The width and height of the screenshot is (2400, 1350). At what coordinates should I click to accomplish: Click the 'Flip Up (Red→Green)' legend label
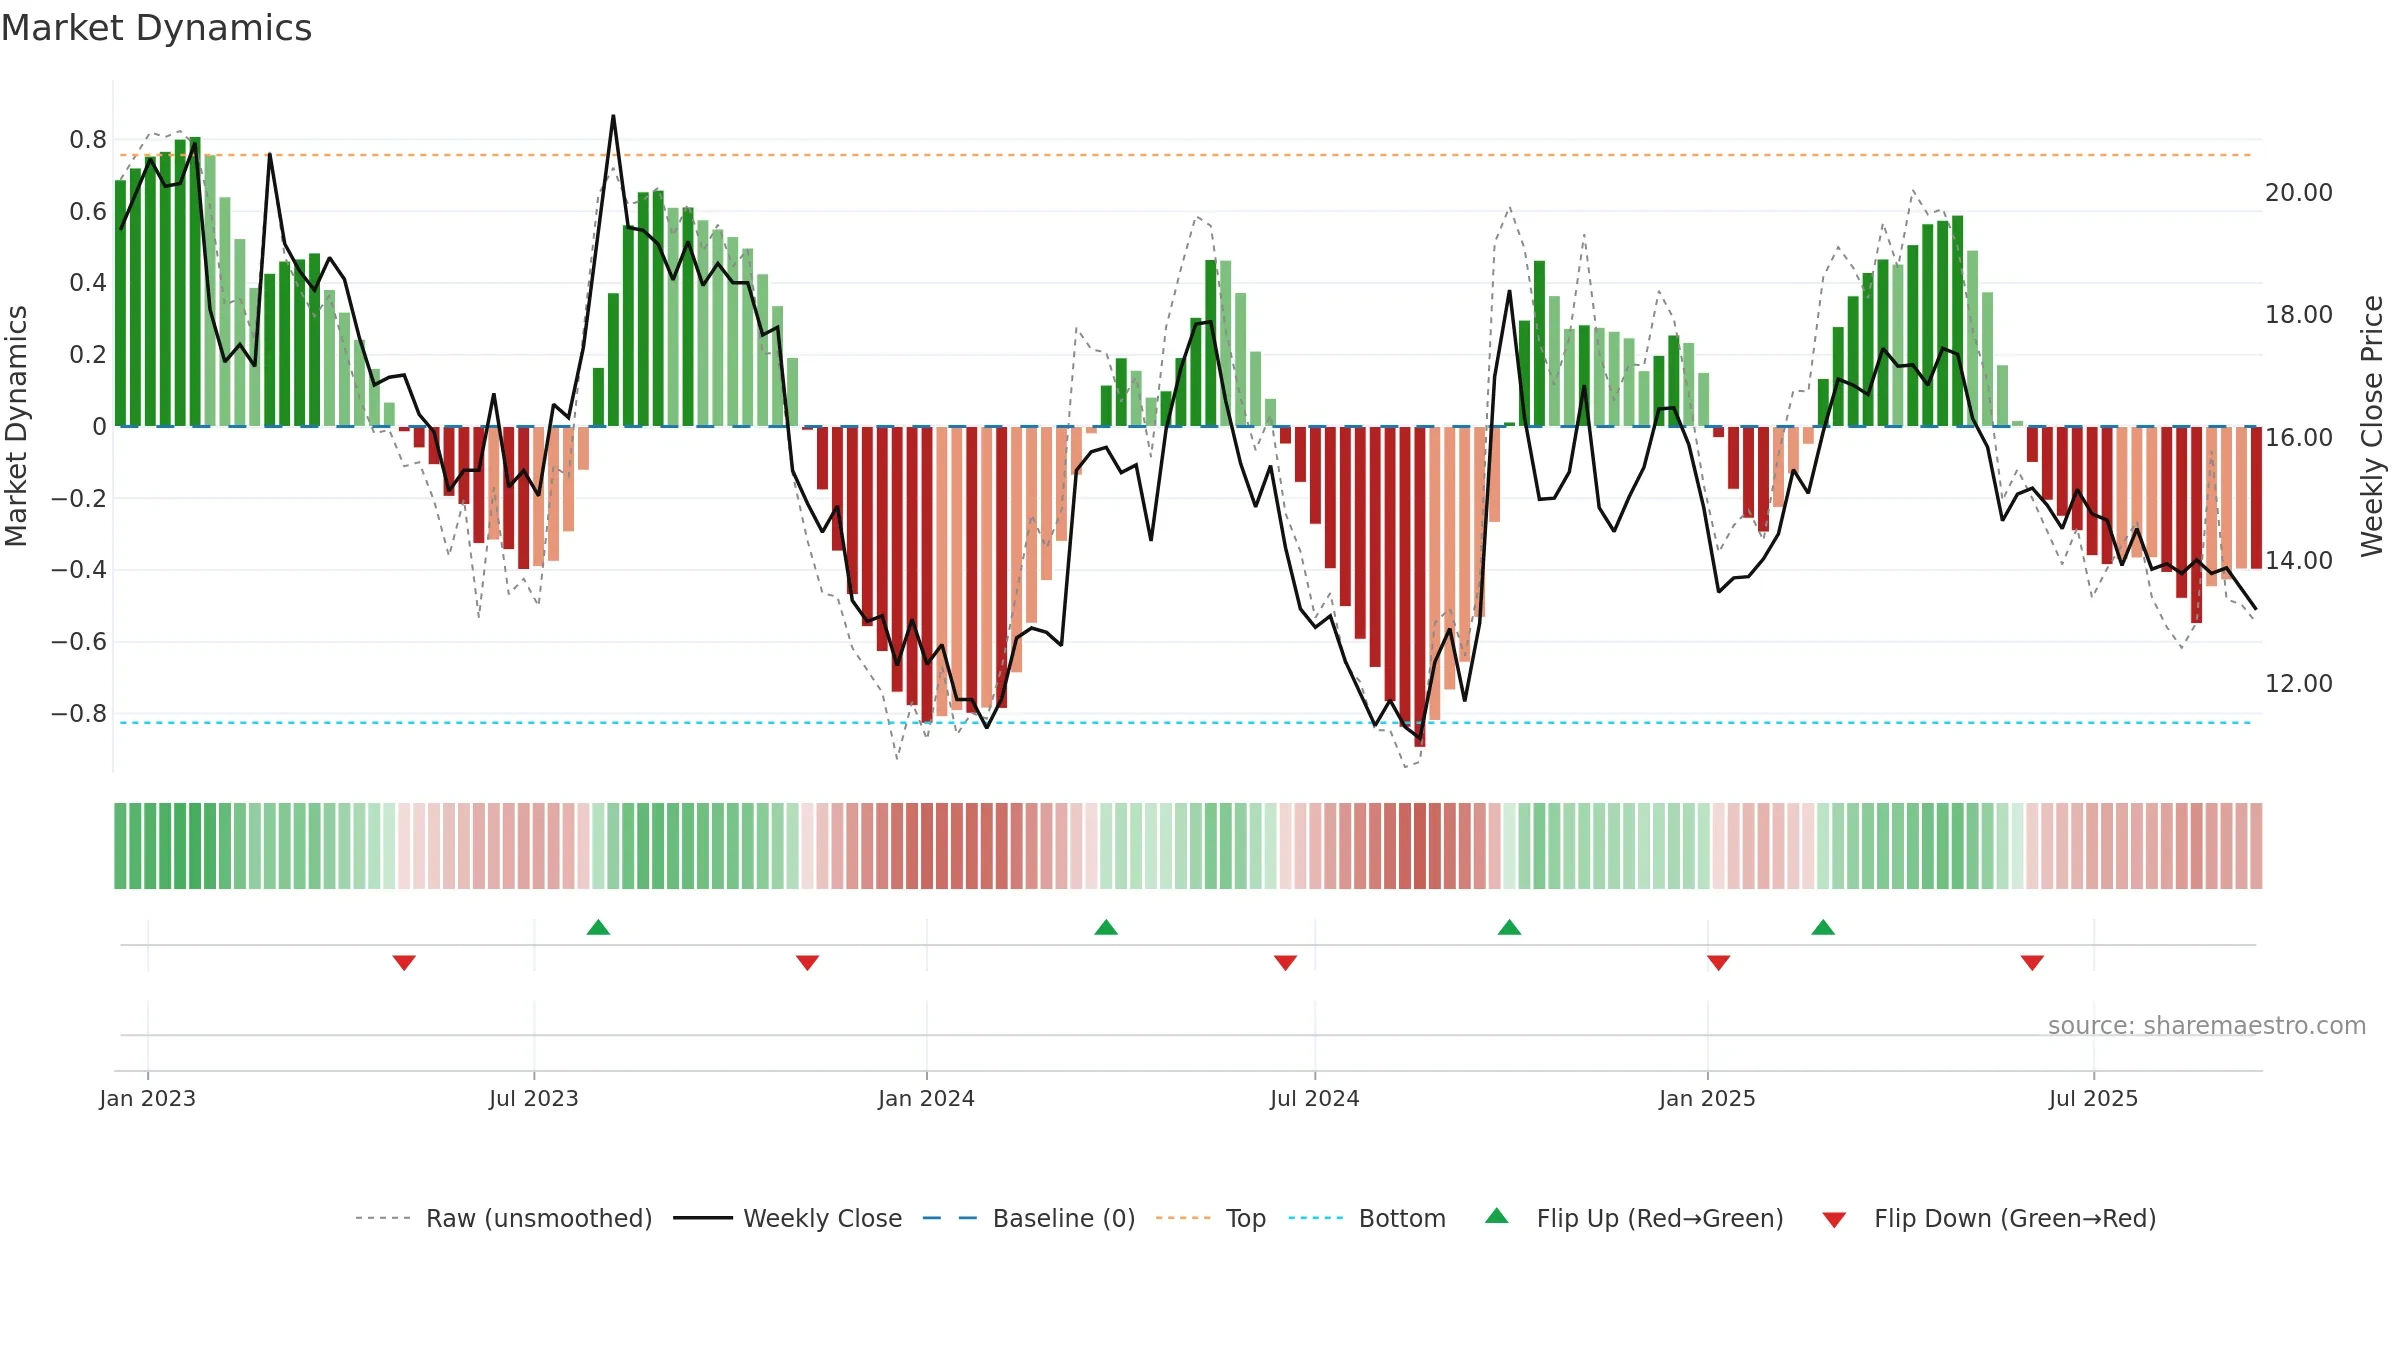(1660, 1218)
